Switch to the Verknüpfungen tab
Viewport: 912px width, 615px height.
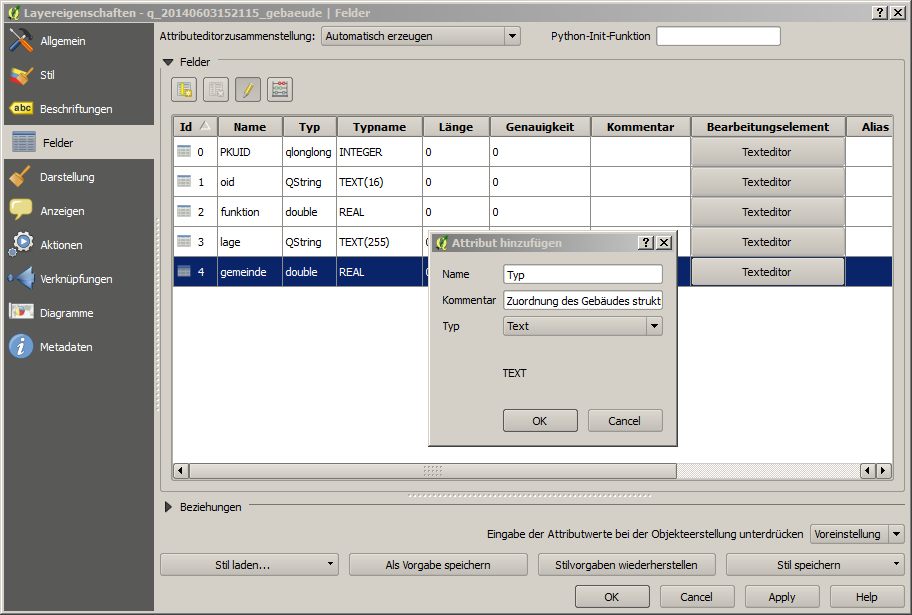(76, 279)
